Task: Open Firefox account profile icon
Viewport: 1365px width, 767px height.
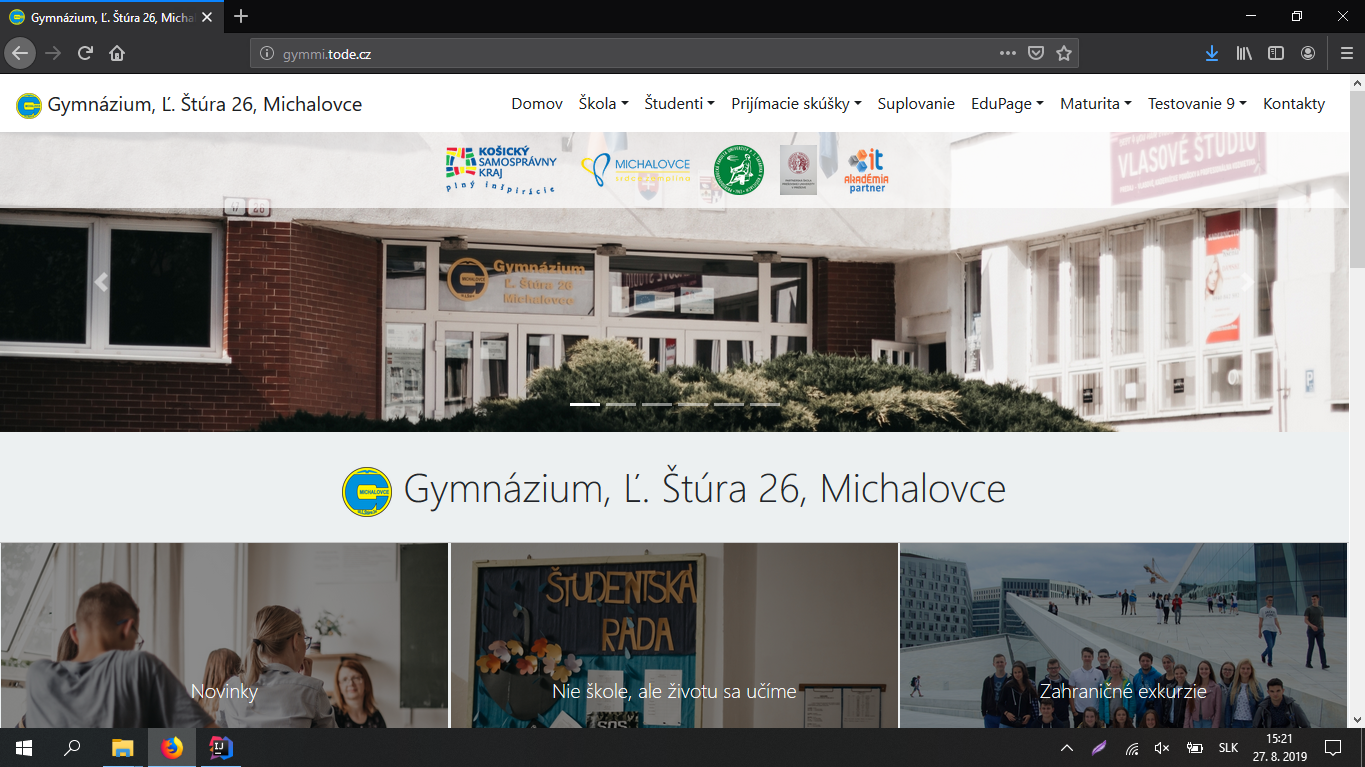Action: point(1308,53)
